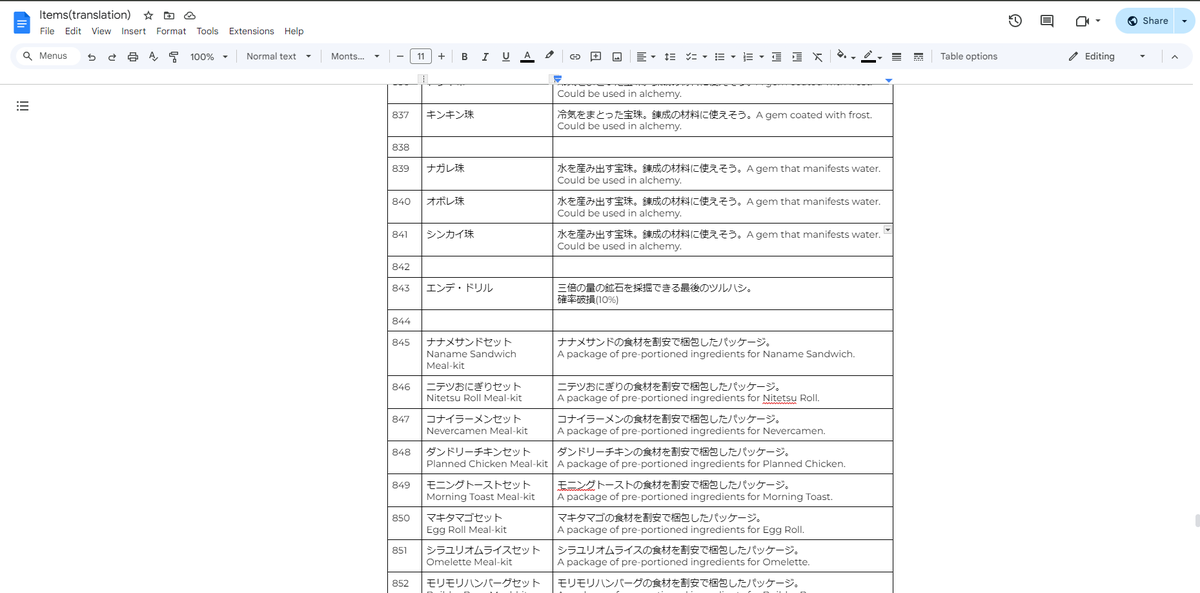Undo the last change

pyautogui.click(x=90, y=56)
